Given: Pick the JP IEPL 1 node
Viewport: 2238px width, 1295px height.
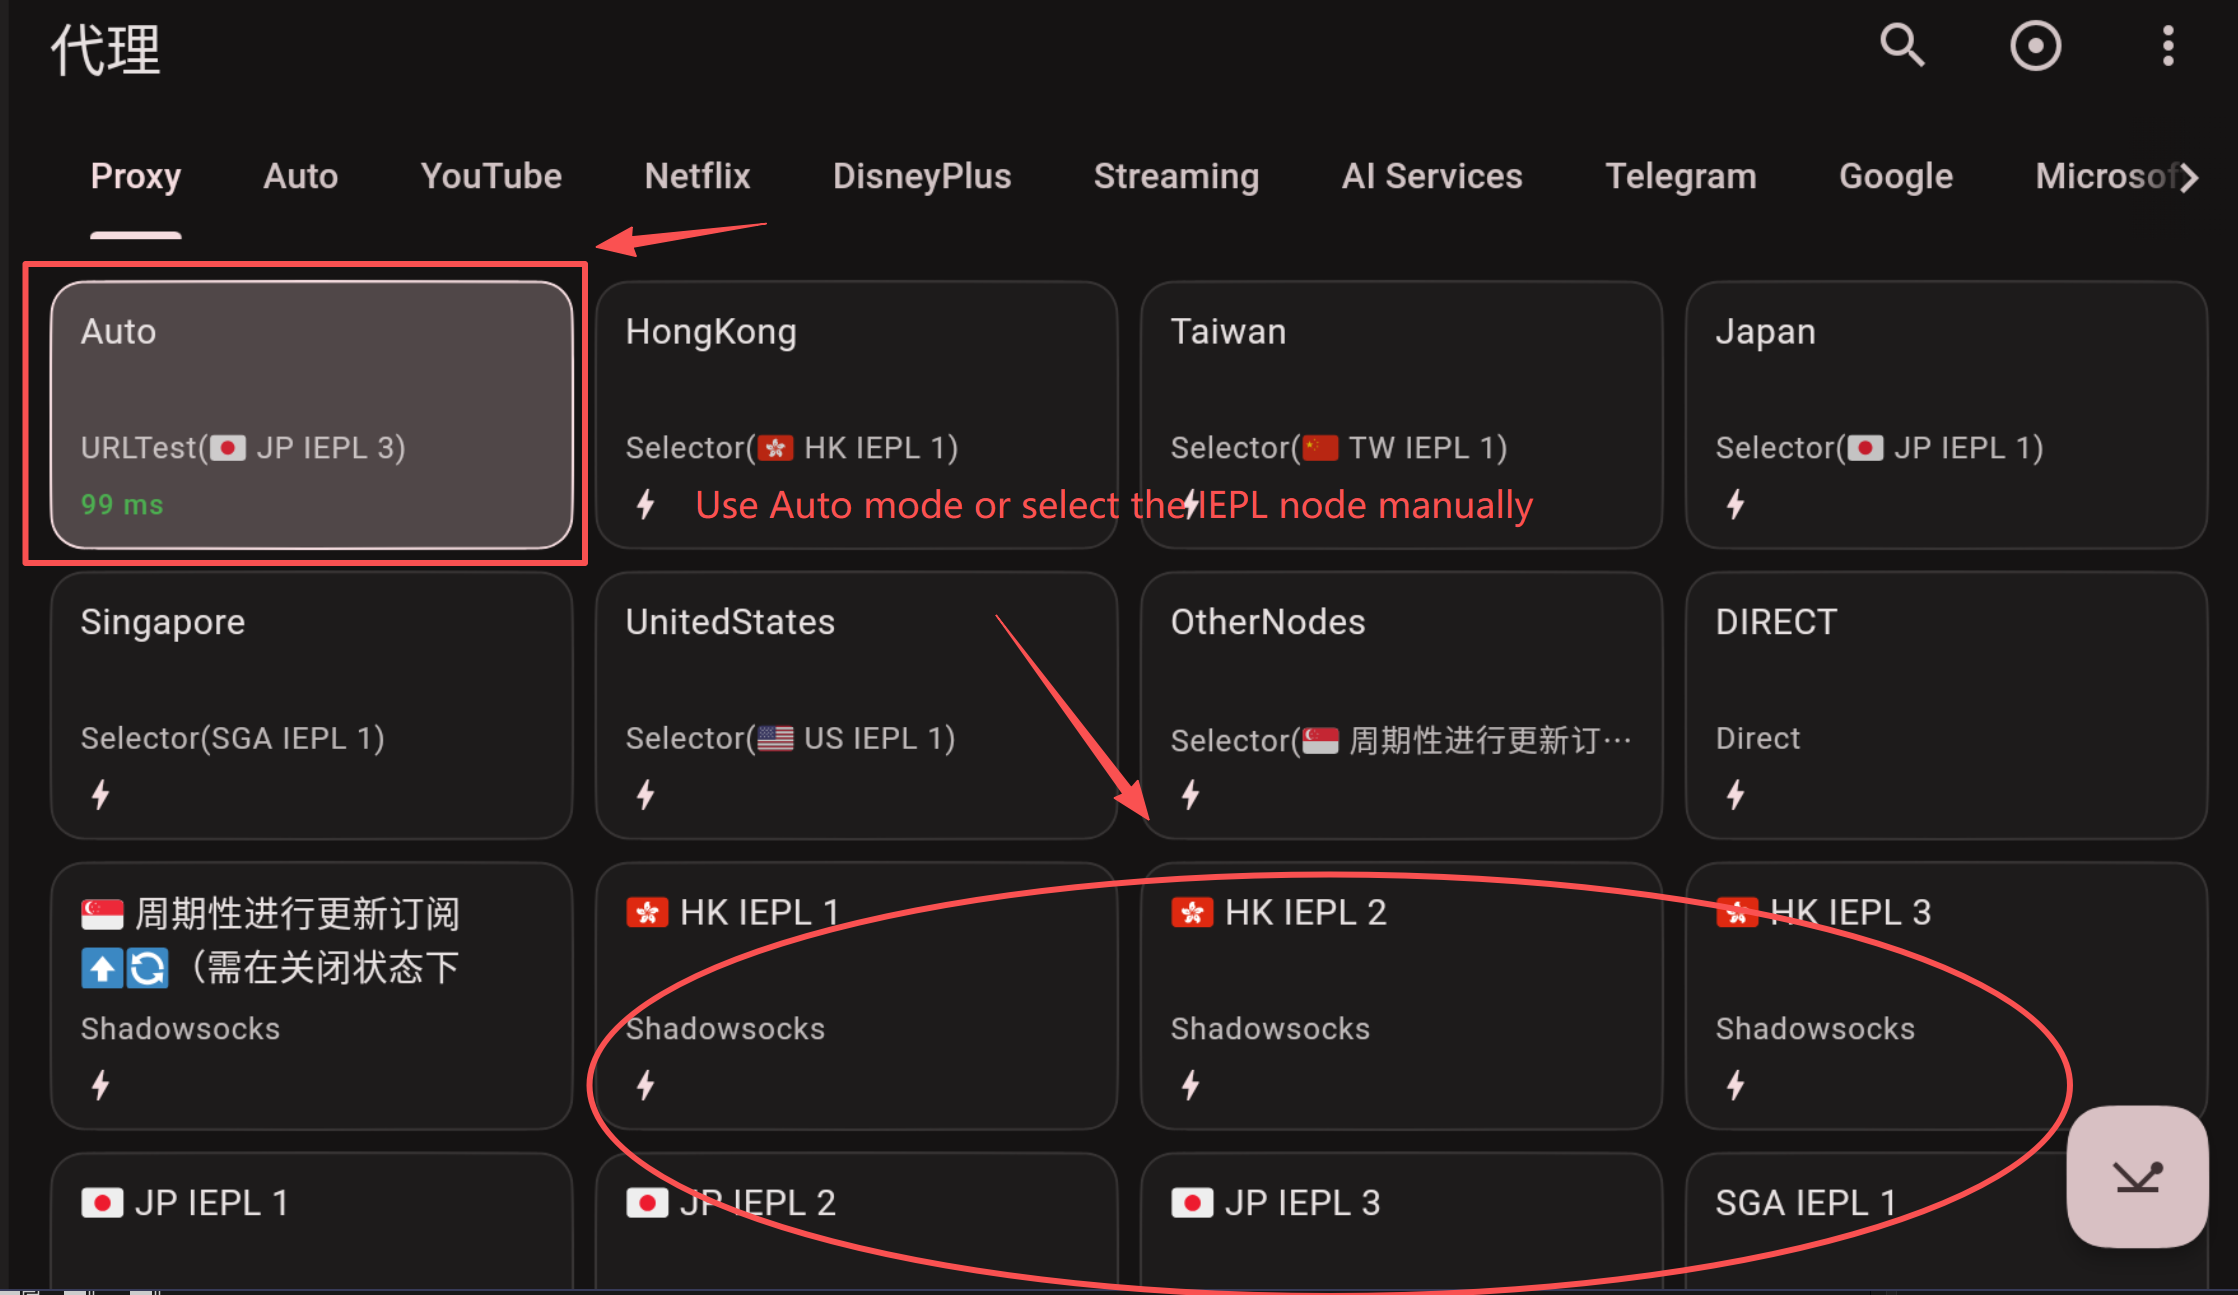Looking at the screenshot, I should (x=311, y=1222).
